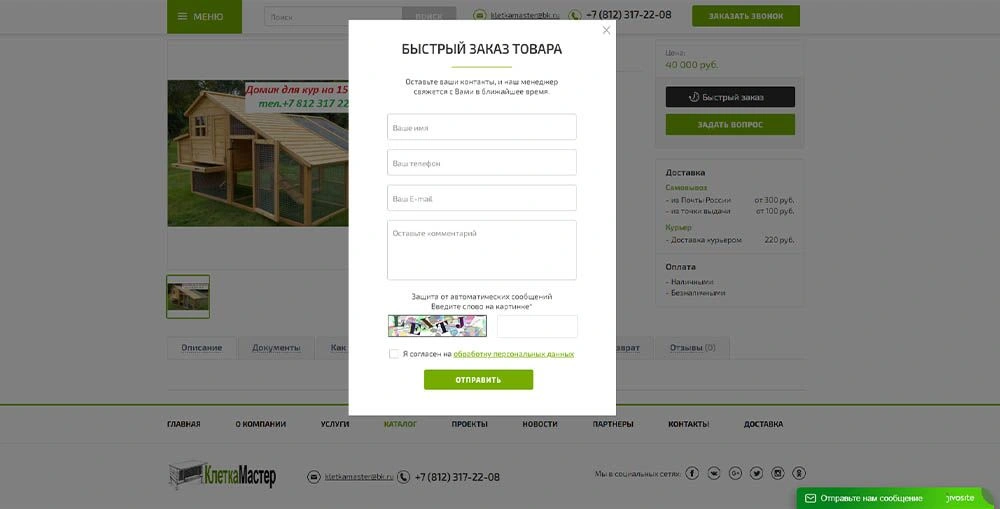The height and width of the screenshot is (509, 1000).
Task: Switch to the Описание tab
Action: [x=202, y=348]
